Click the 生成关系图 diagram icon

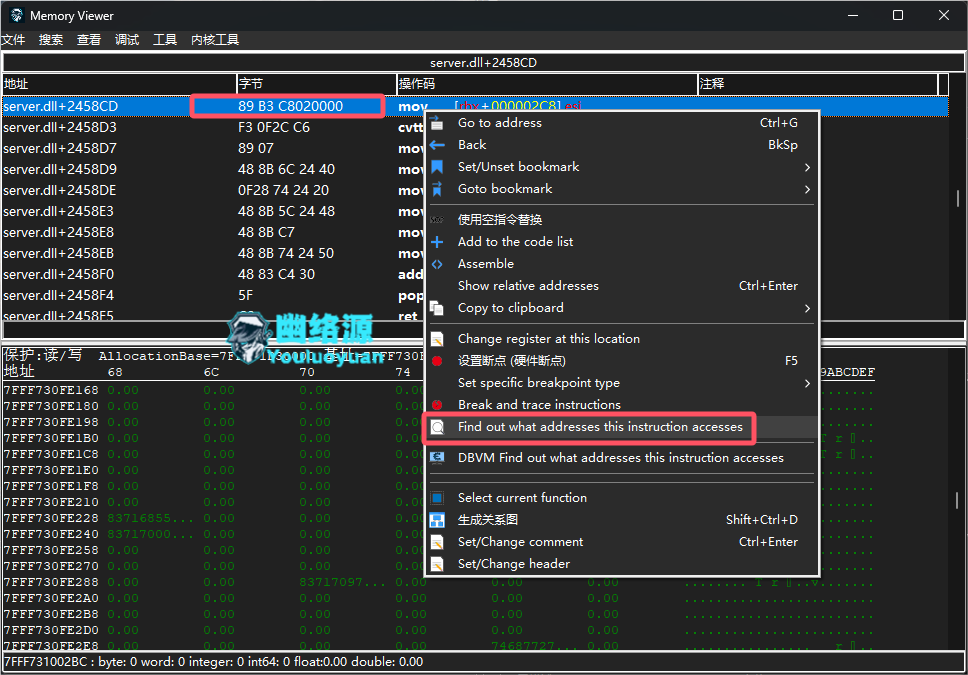437,520
